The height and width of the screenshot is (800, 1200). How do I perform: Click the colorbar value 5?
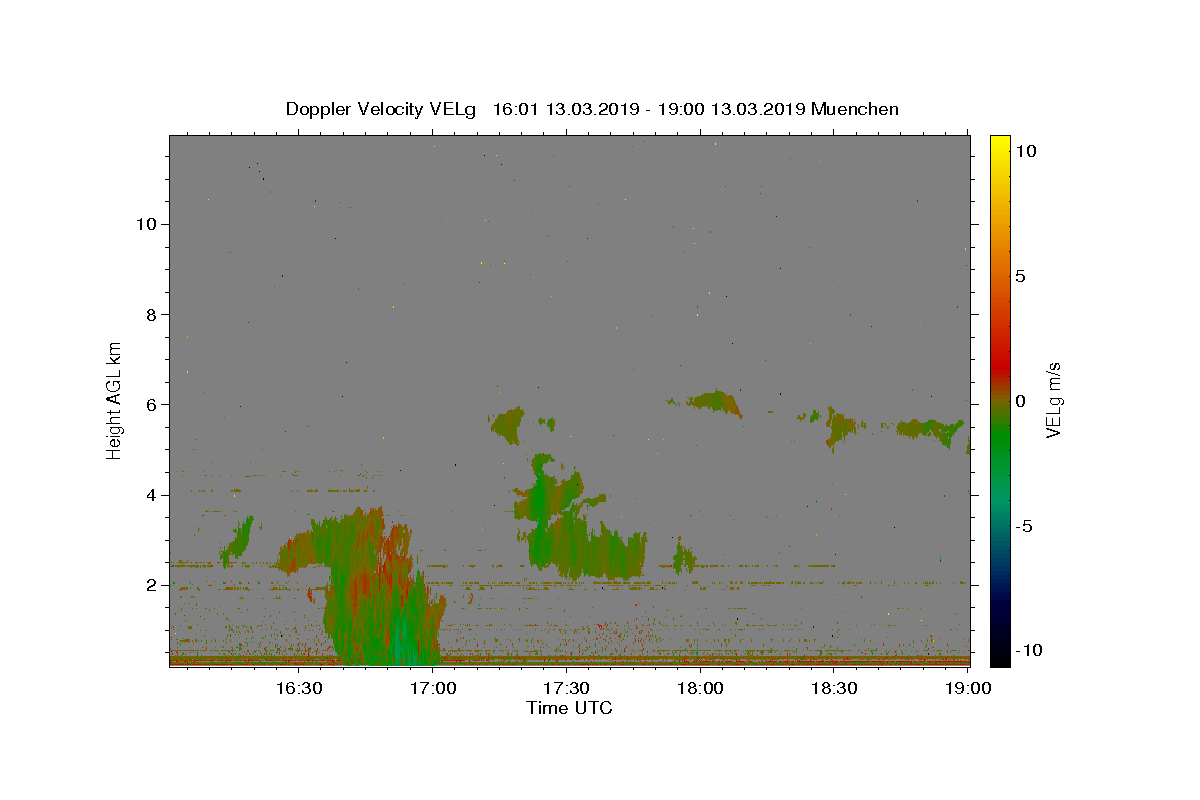pyautogui.click(x=1020, y=276)
